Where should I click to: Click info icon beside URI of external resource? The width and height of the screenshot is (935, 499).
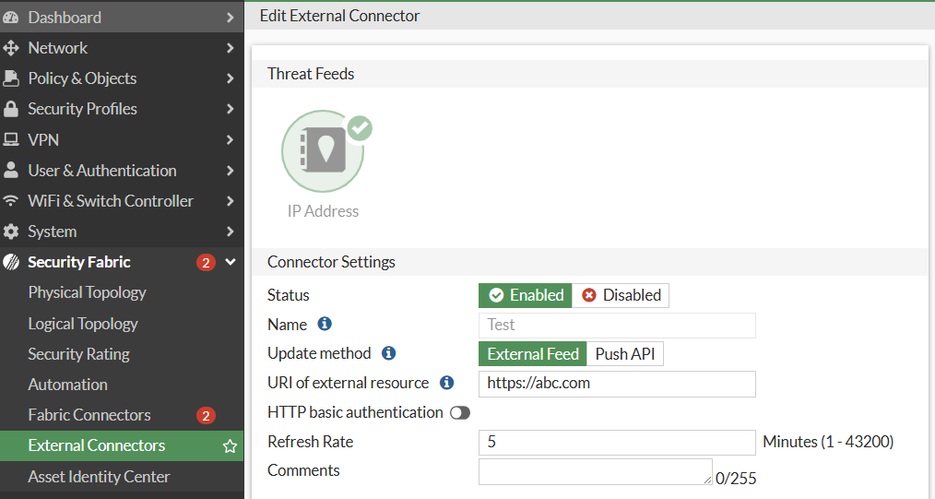click(x=447, y=382)
